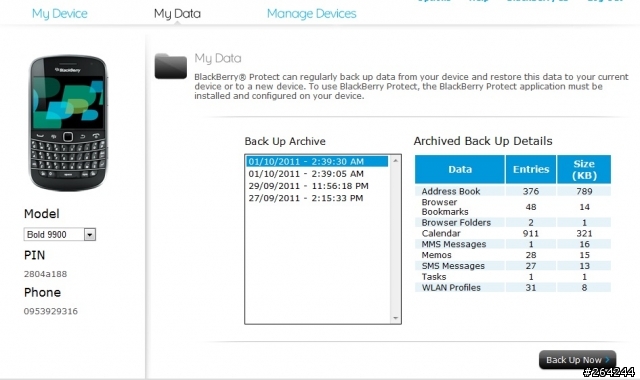Click the Browser Folders row label
Screen dimensions: 640x380
click(456, 222)
